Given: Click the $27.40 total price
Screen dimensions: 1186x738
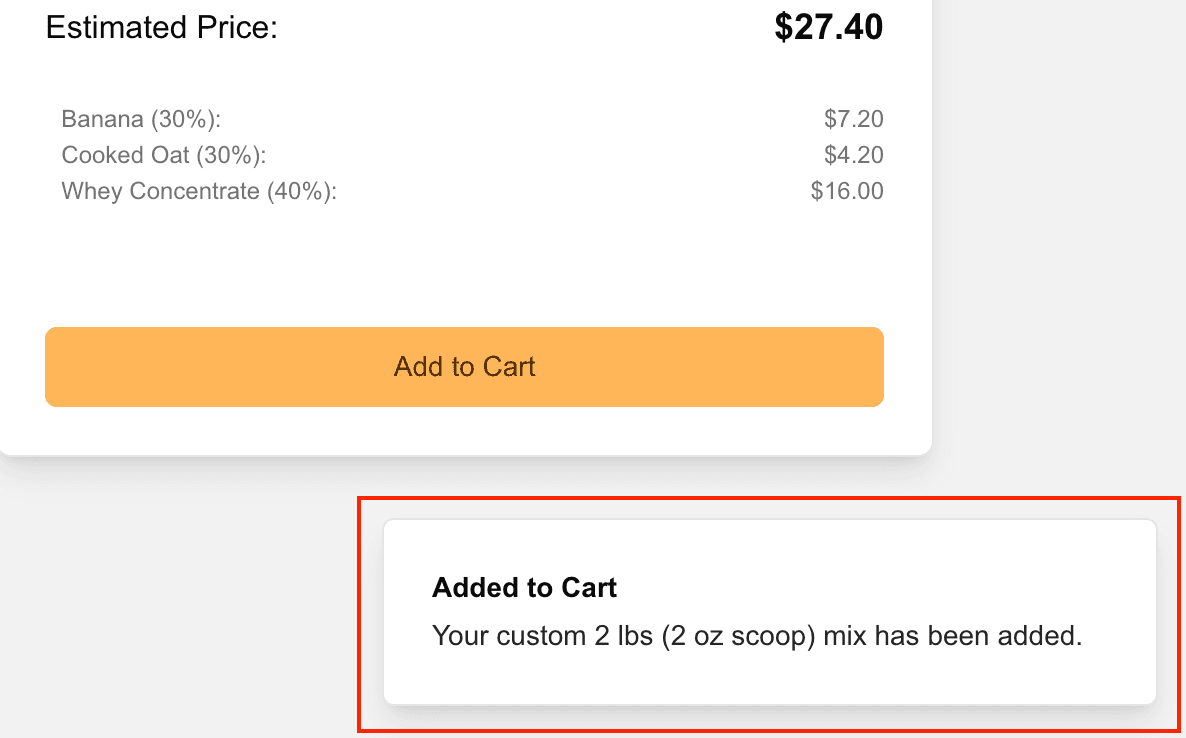Looking at the screenshot, I should 828,28.
